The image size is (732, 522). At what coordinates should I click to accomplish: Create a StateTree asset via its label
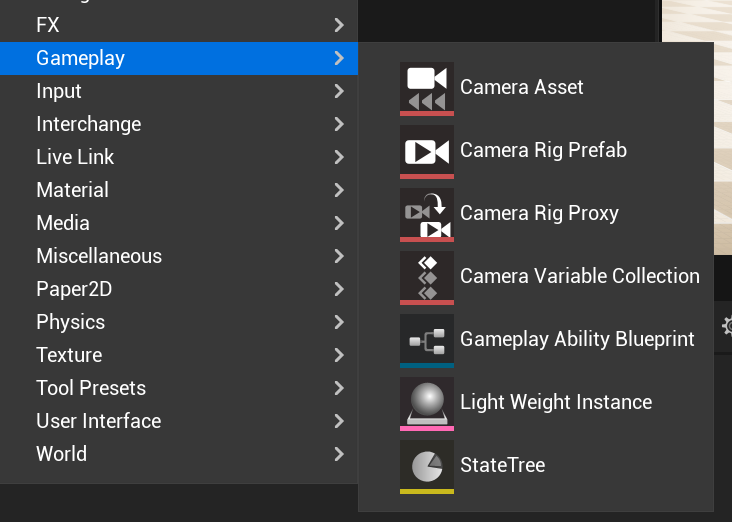tap(502, 465)
